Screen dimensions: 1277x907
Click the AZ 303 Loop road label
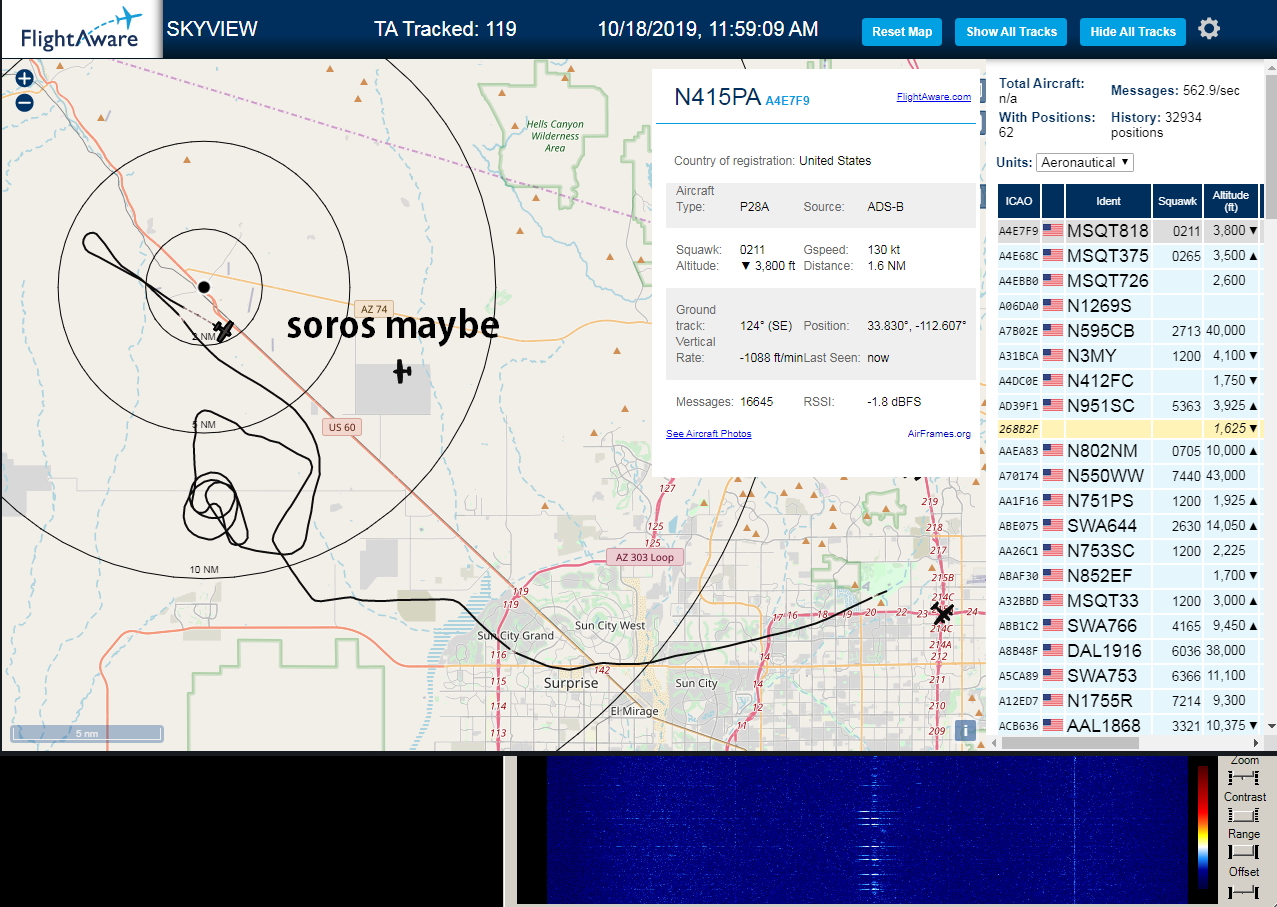[x=645, y=557]
